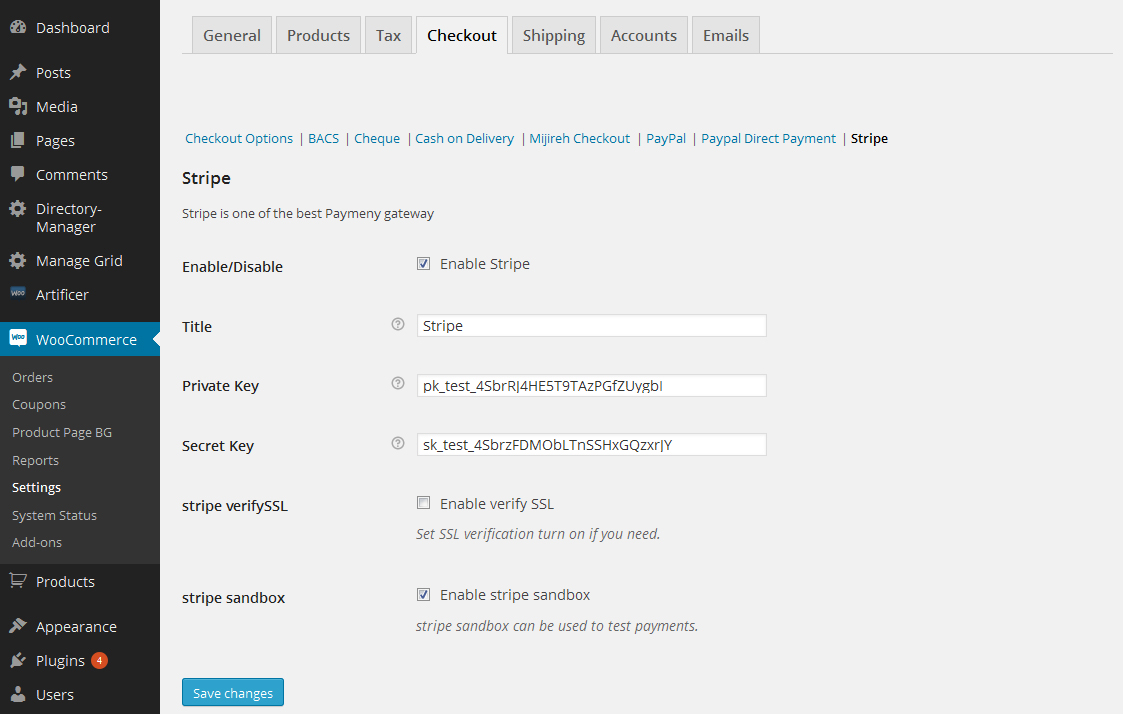This screenshot has width=1123, height=714.
Task: Click the Comments speech bubble icon
Action: 18,174
